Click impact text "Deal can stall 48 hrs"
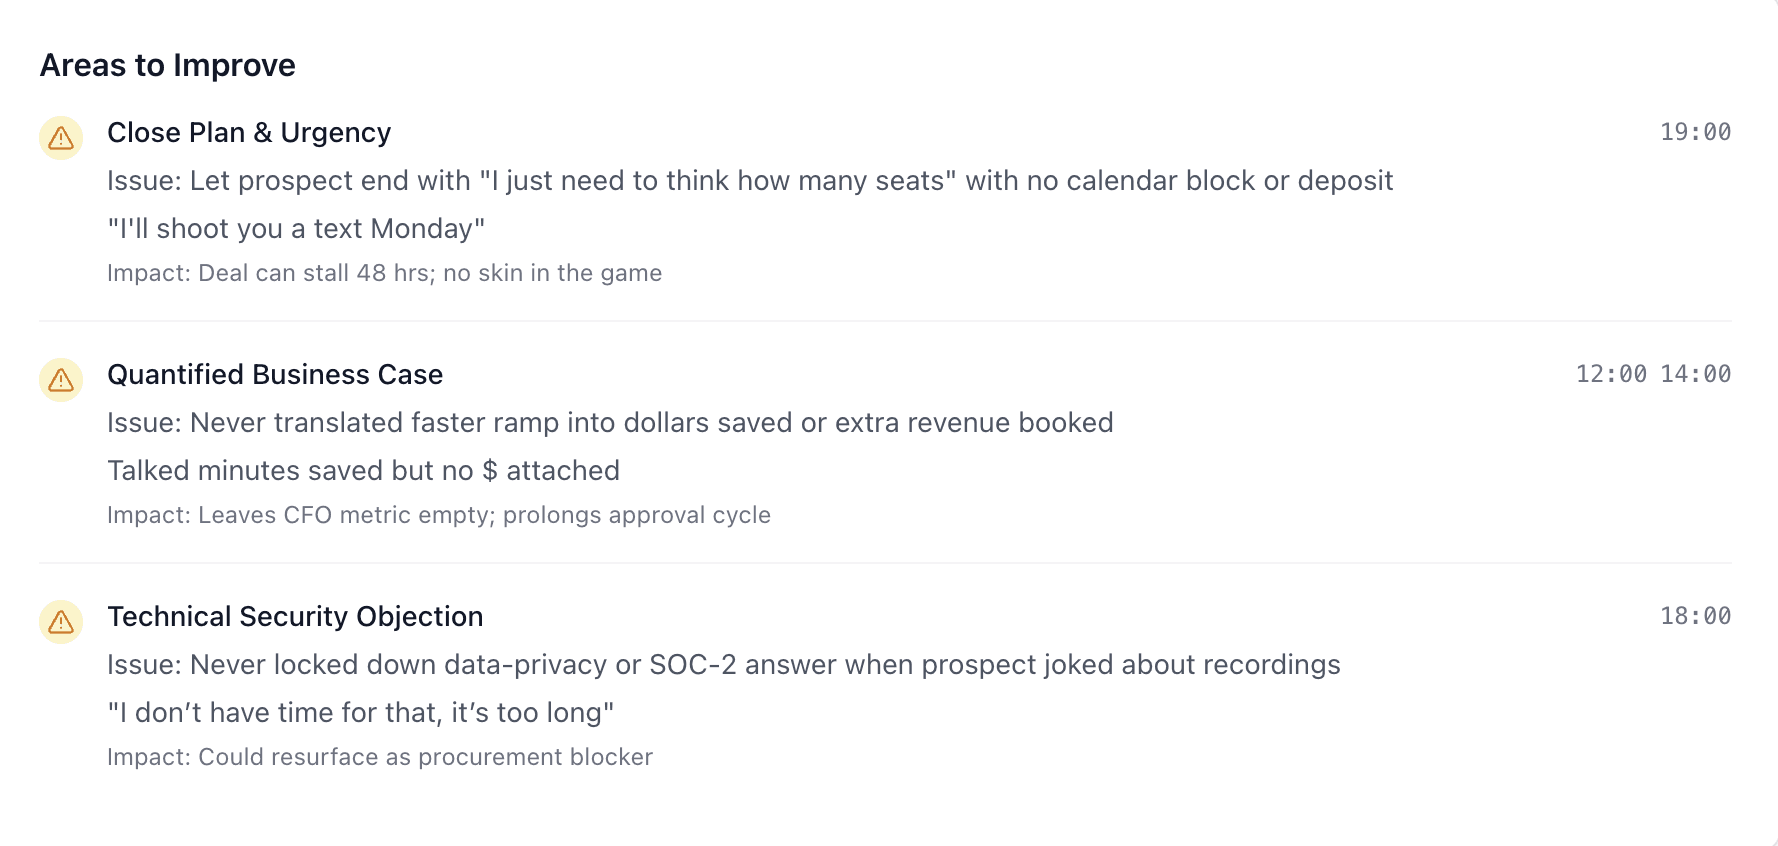Viewport: 1778px width, 846px height. [384, 273]
